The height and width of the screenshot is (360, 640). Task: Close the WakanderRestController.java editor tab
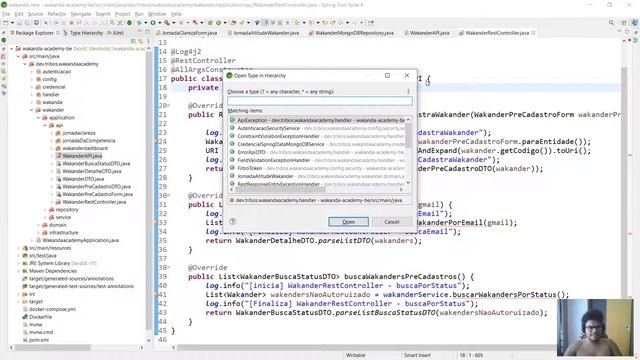pyautogui.click(x=533, y=33)
